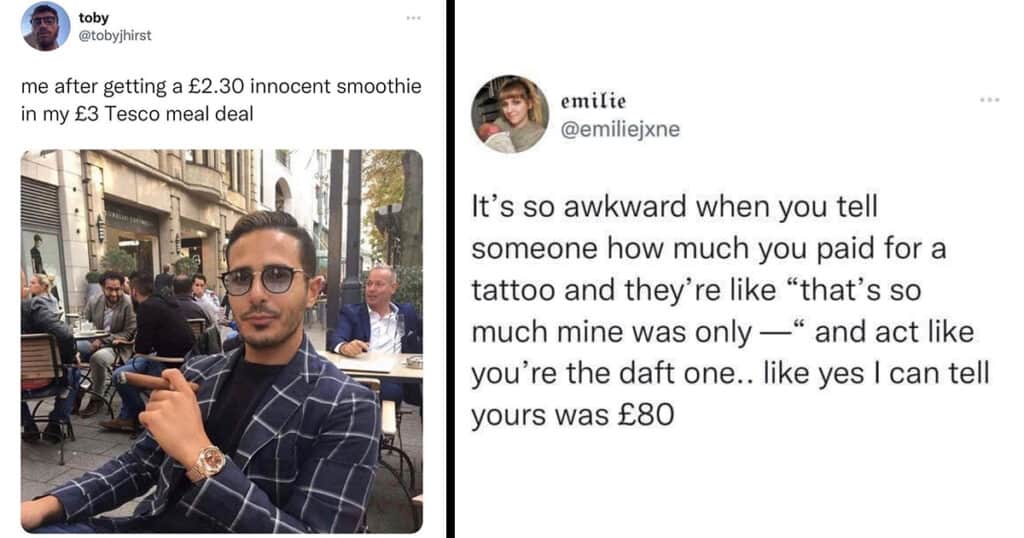Viewport: 1024px width, 538px height.
Task: Click the black divider between the tweets
Action: coord(450,269)
